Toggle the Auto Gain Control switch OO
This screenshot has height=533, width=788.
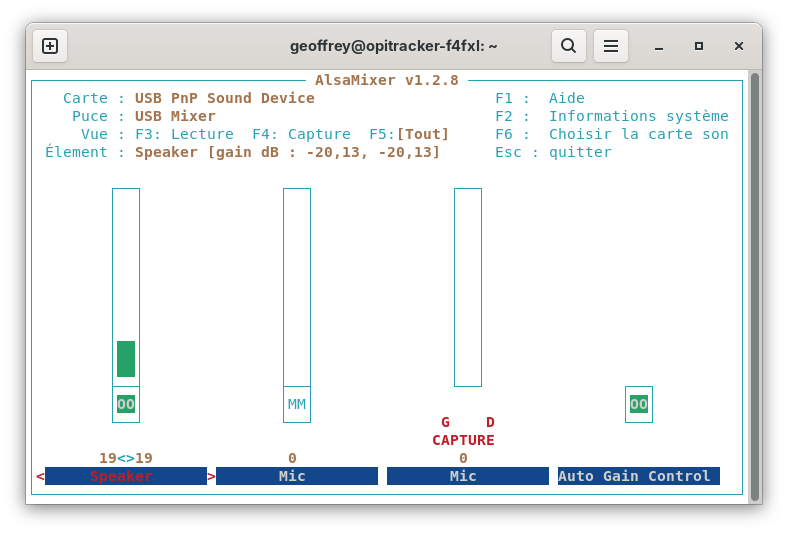coord(639,404)
